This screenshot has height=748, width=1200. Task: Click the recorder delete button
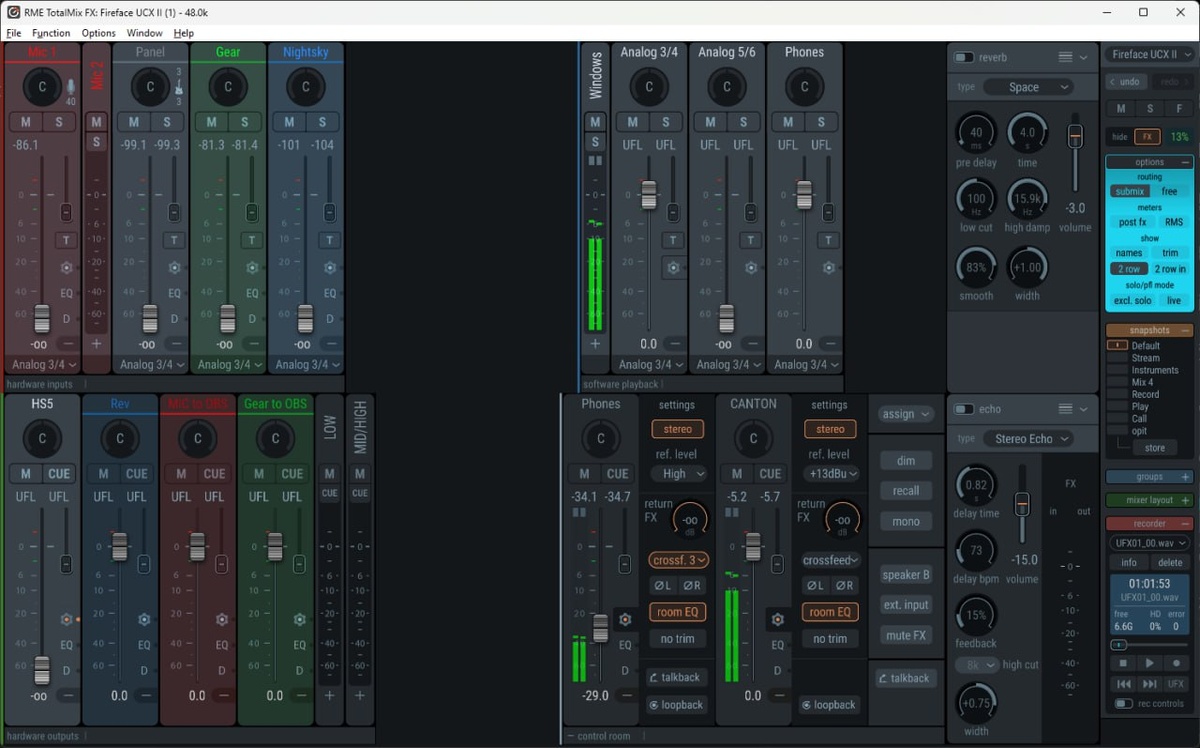(1170, 562)
